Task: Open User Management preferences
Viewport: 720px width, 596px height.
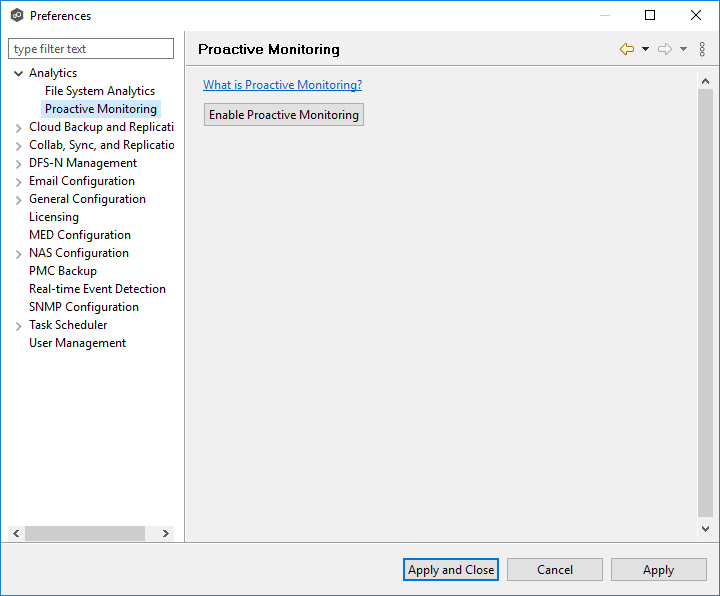Action: pos(78,343)
